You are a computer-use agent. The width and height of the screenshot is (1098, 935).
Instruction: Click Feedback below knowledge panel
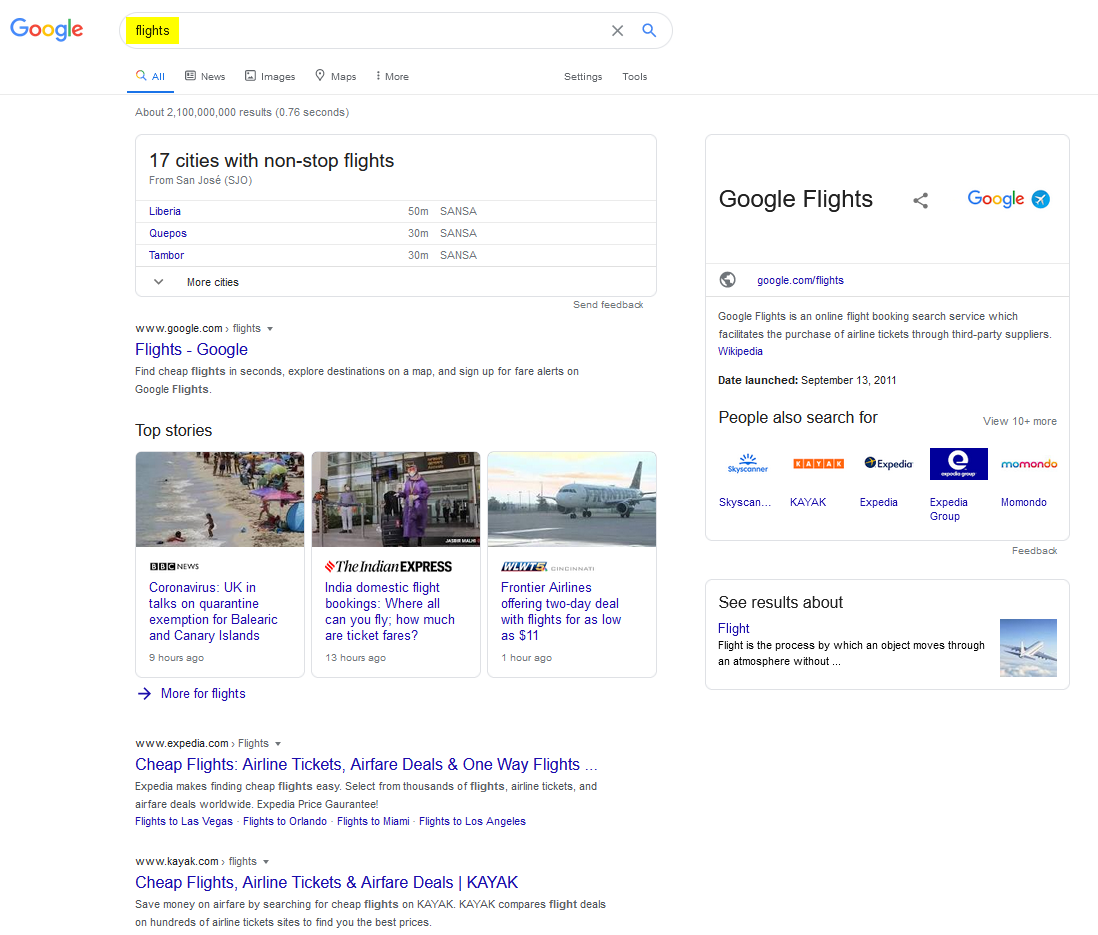point(1034,550)
